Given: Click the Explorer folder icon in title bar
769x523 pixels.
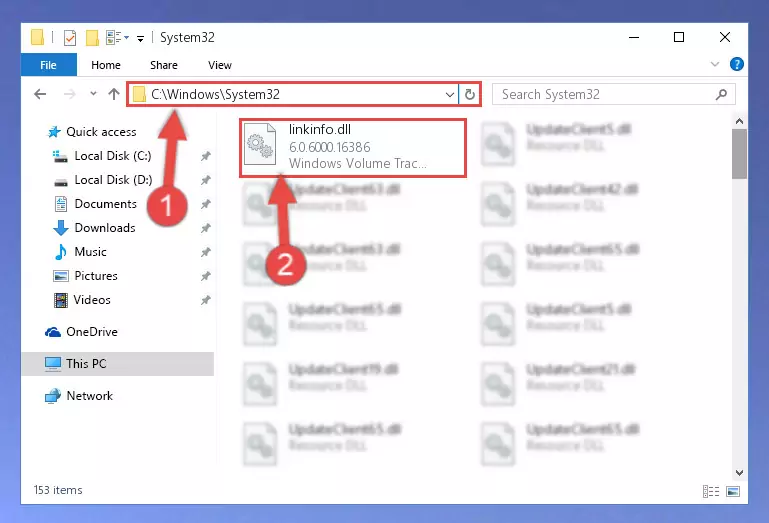Looking at the screenshot, I should coord(37,37).
